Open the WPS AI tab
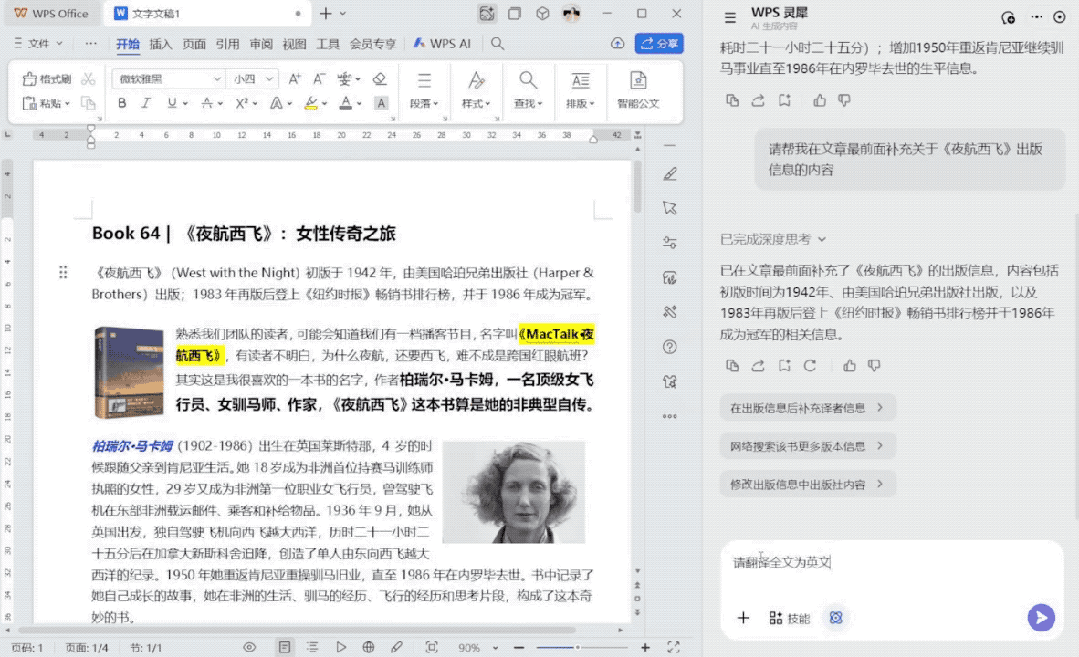The image size is (1079, 657). click(x=442, y=43)
